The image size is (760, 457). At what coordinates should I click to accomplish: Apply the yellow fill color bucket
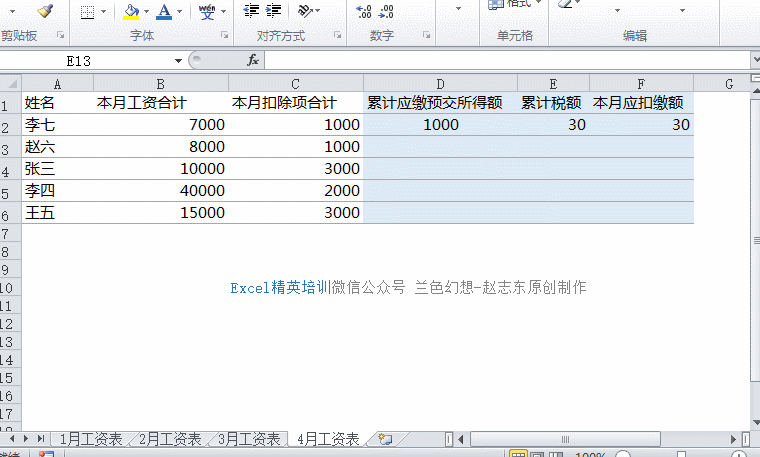click(131, 12)
